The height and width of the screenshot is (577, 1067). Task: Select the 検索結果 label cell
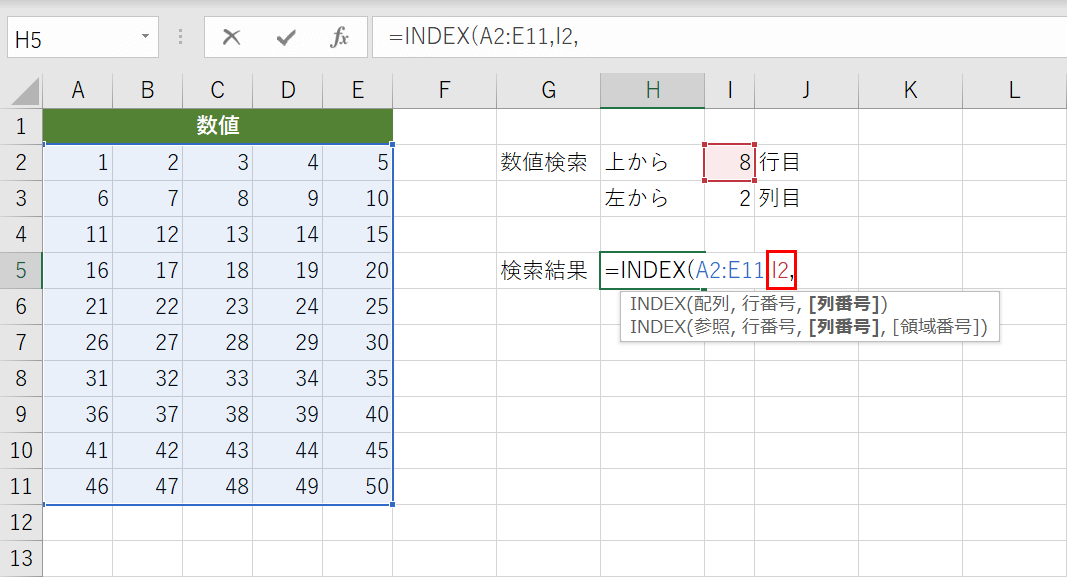[x=548, y=271]
